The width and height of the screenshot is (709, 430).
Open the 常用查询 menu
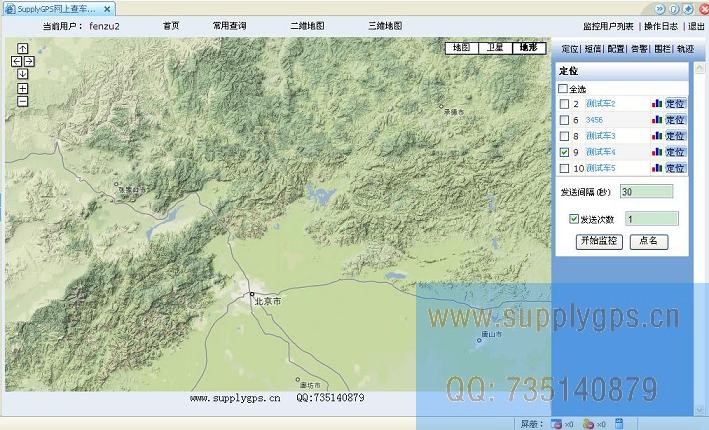pyautogui.click(x=229, y=25)
